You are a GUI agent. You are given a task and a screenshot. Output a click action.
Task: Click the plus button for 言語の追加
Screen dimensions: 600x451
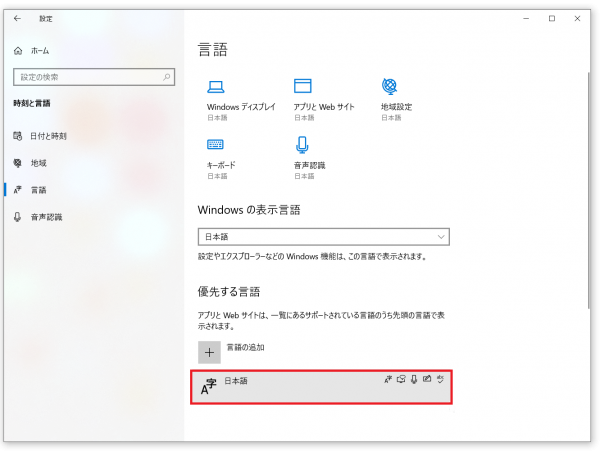209,352
